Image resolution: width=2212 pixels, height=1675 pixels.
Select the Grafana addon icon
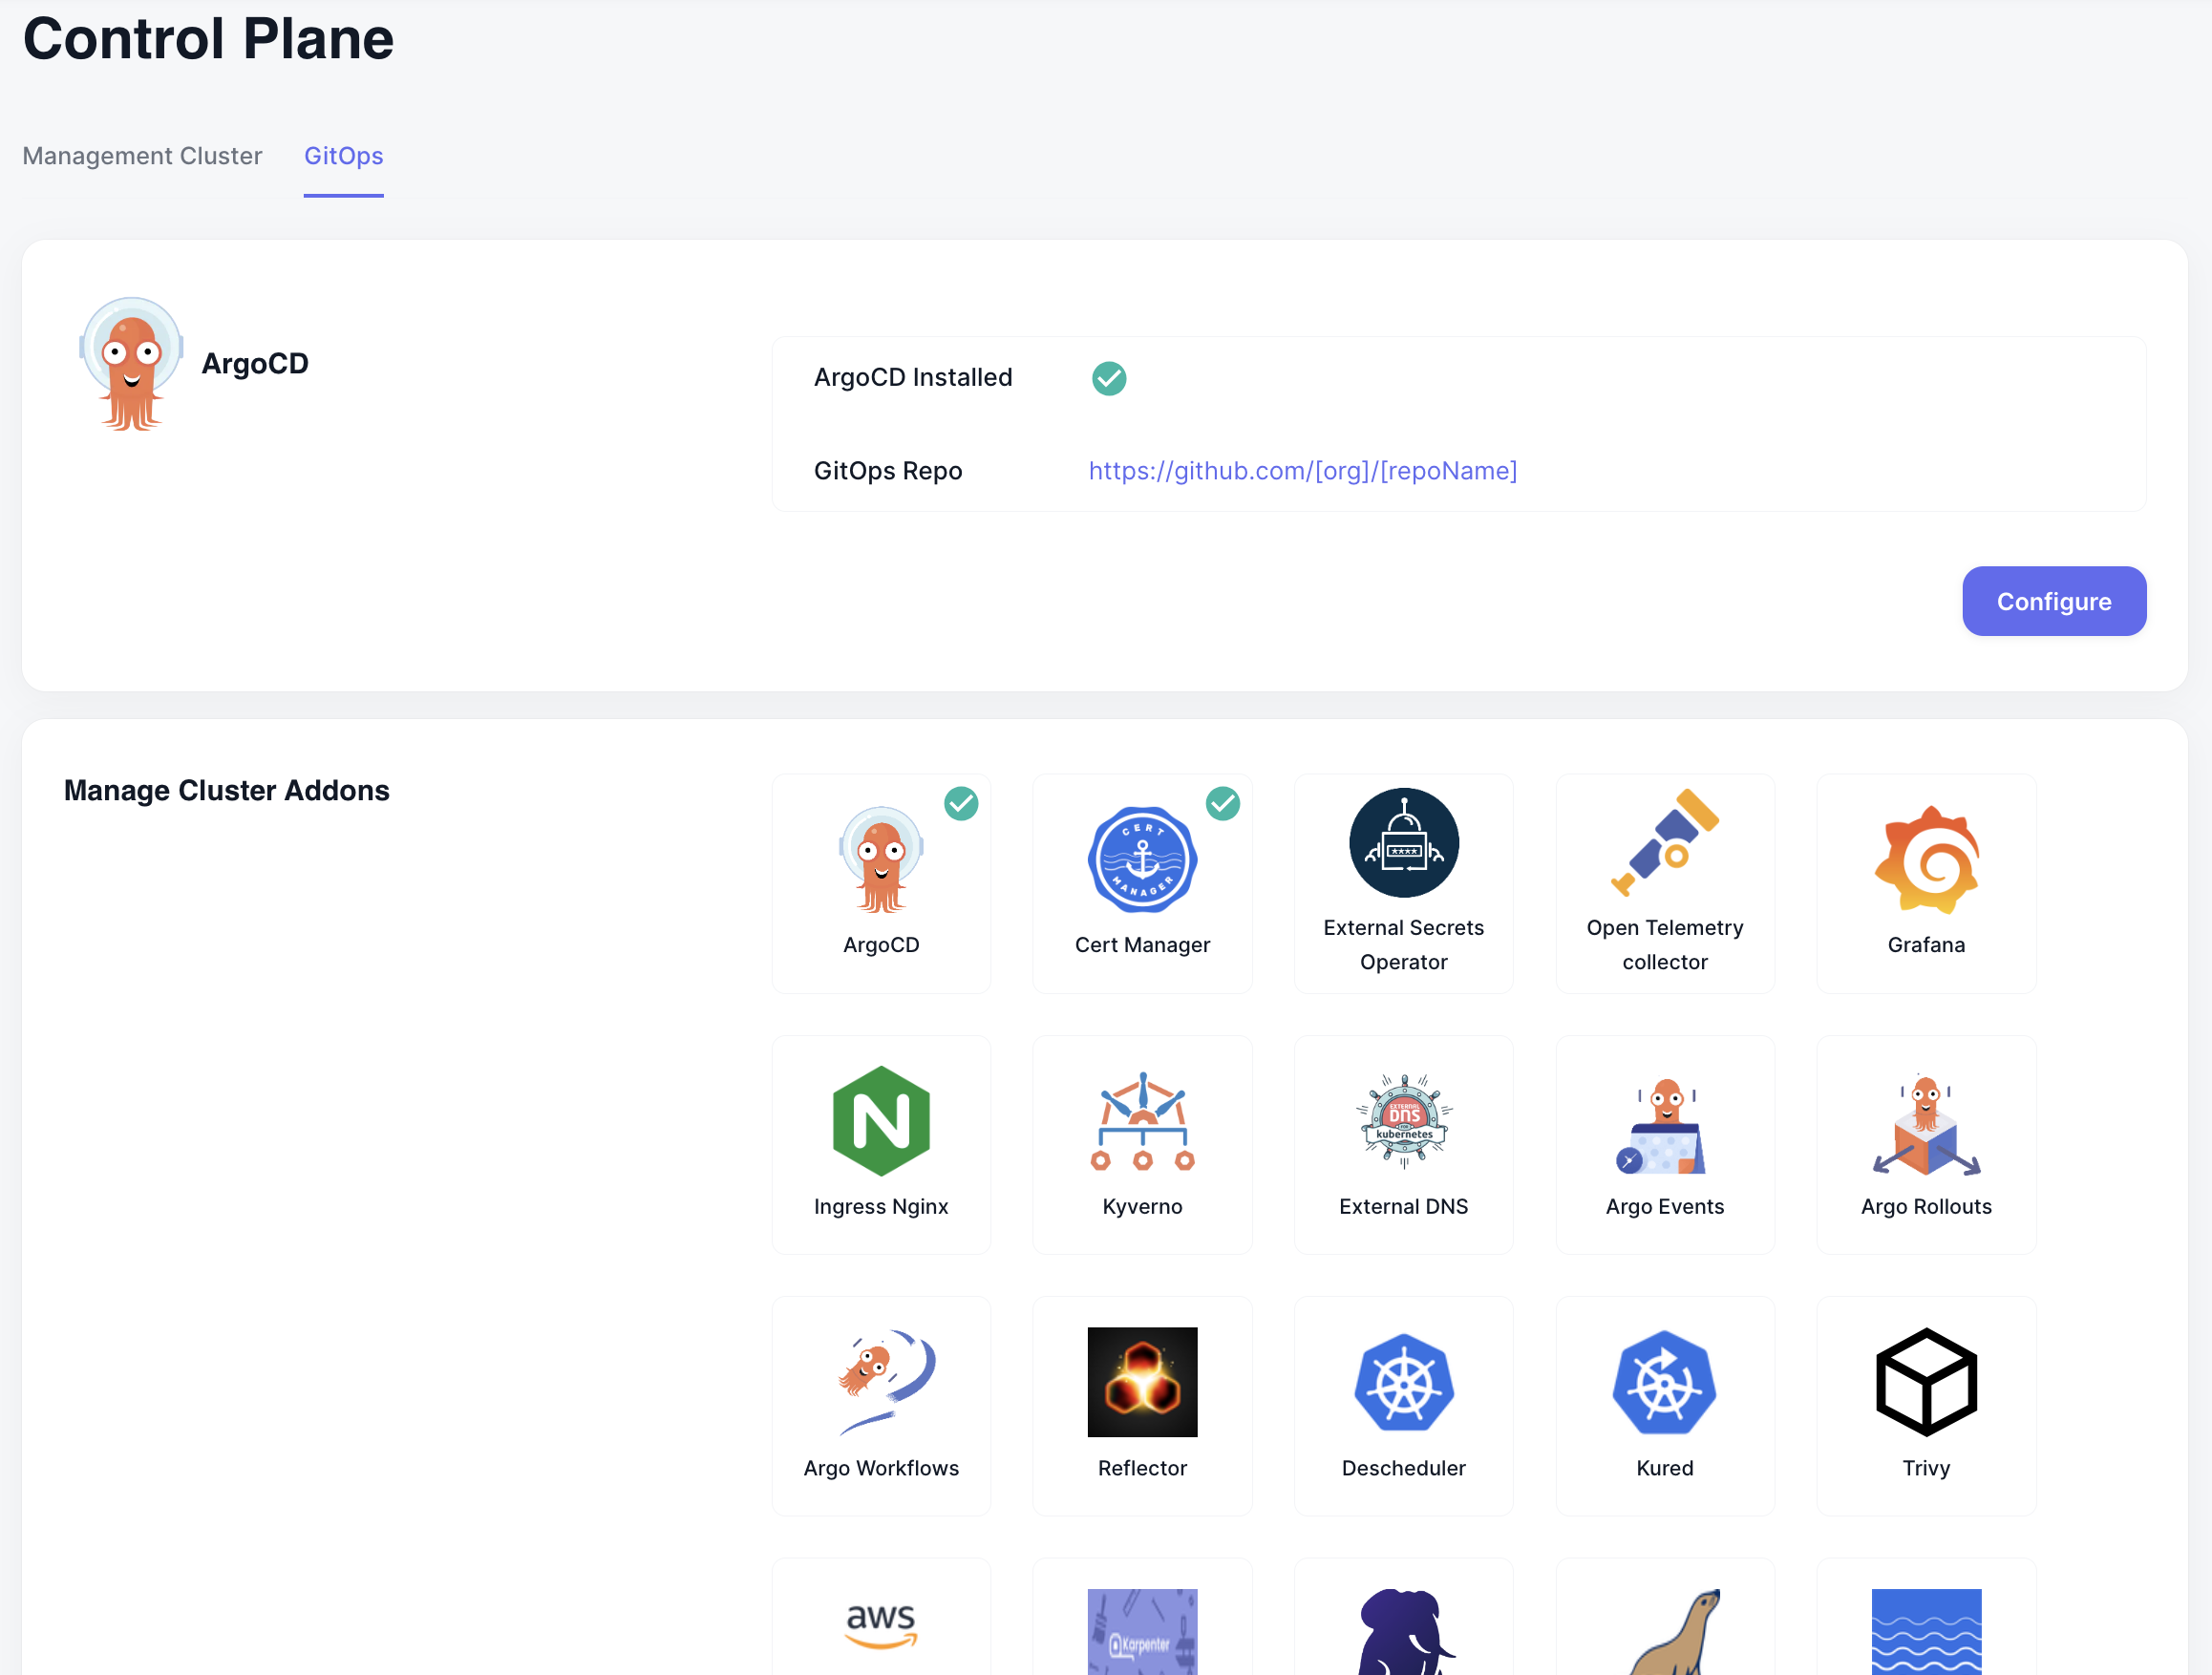tap(1926, 859)
